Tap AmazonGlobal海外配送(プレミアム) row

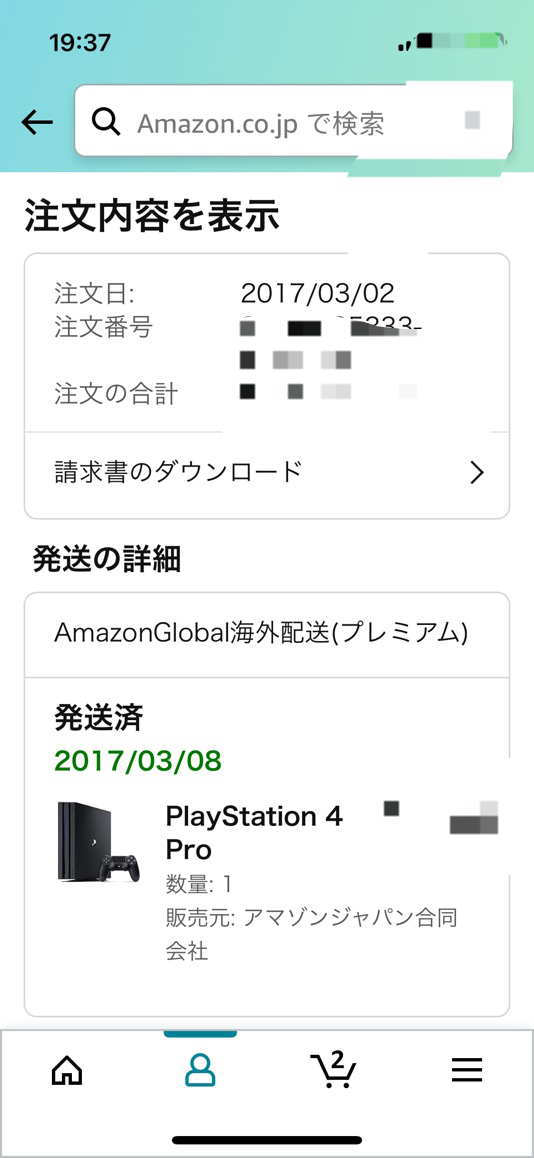pos(267,634)
